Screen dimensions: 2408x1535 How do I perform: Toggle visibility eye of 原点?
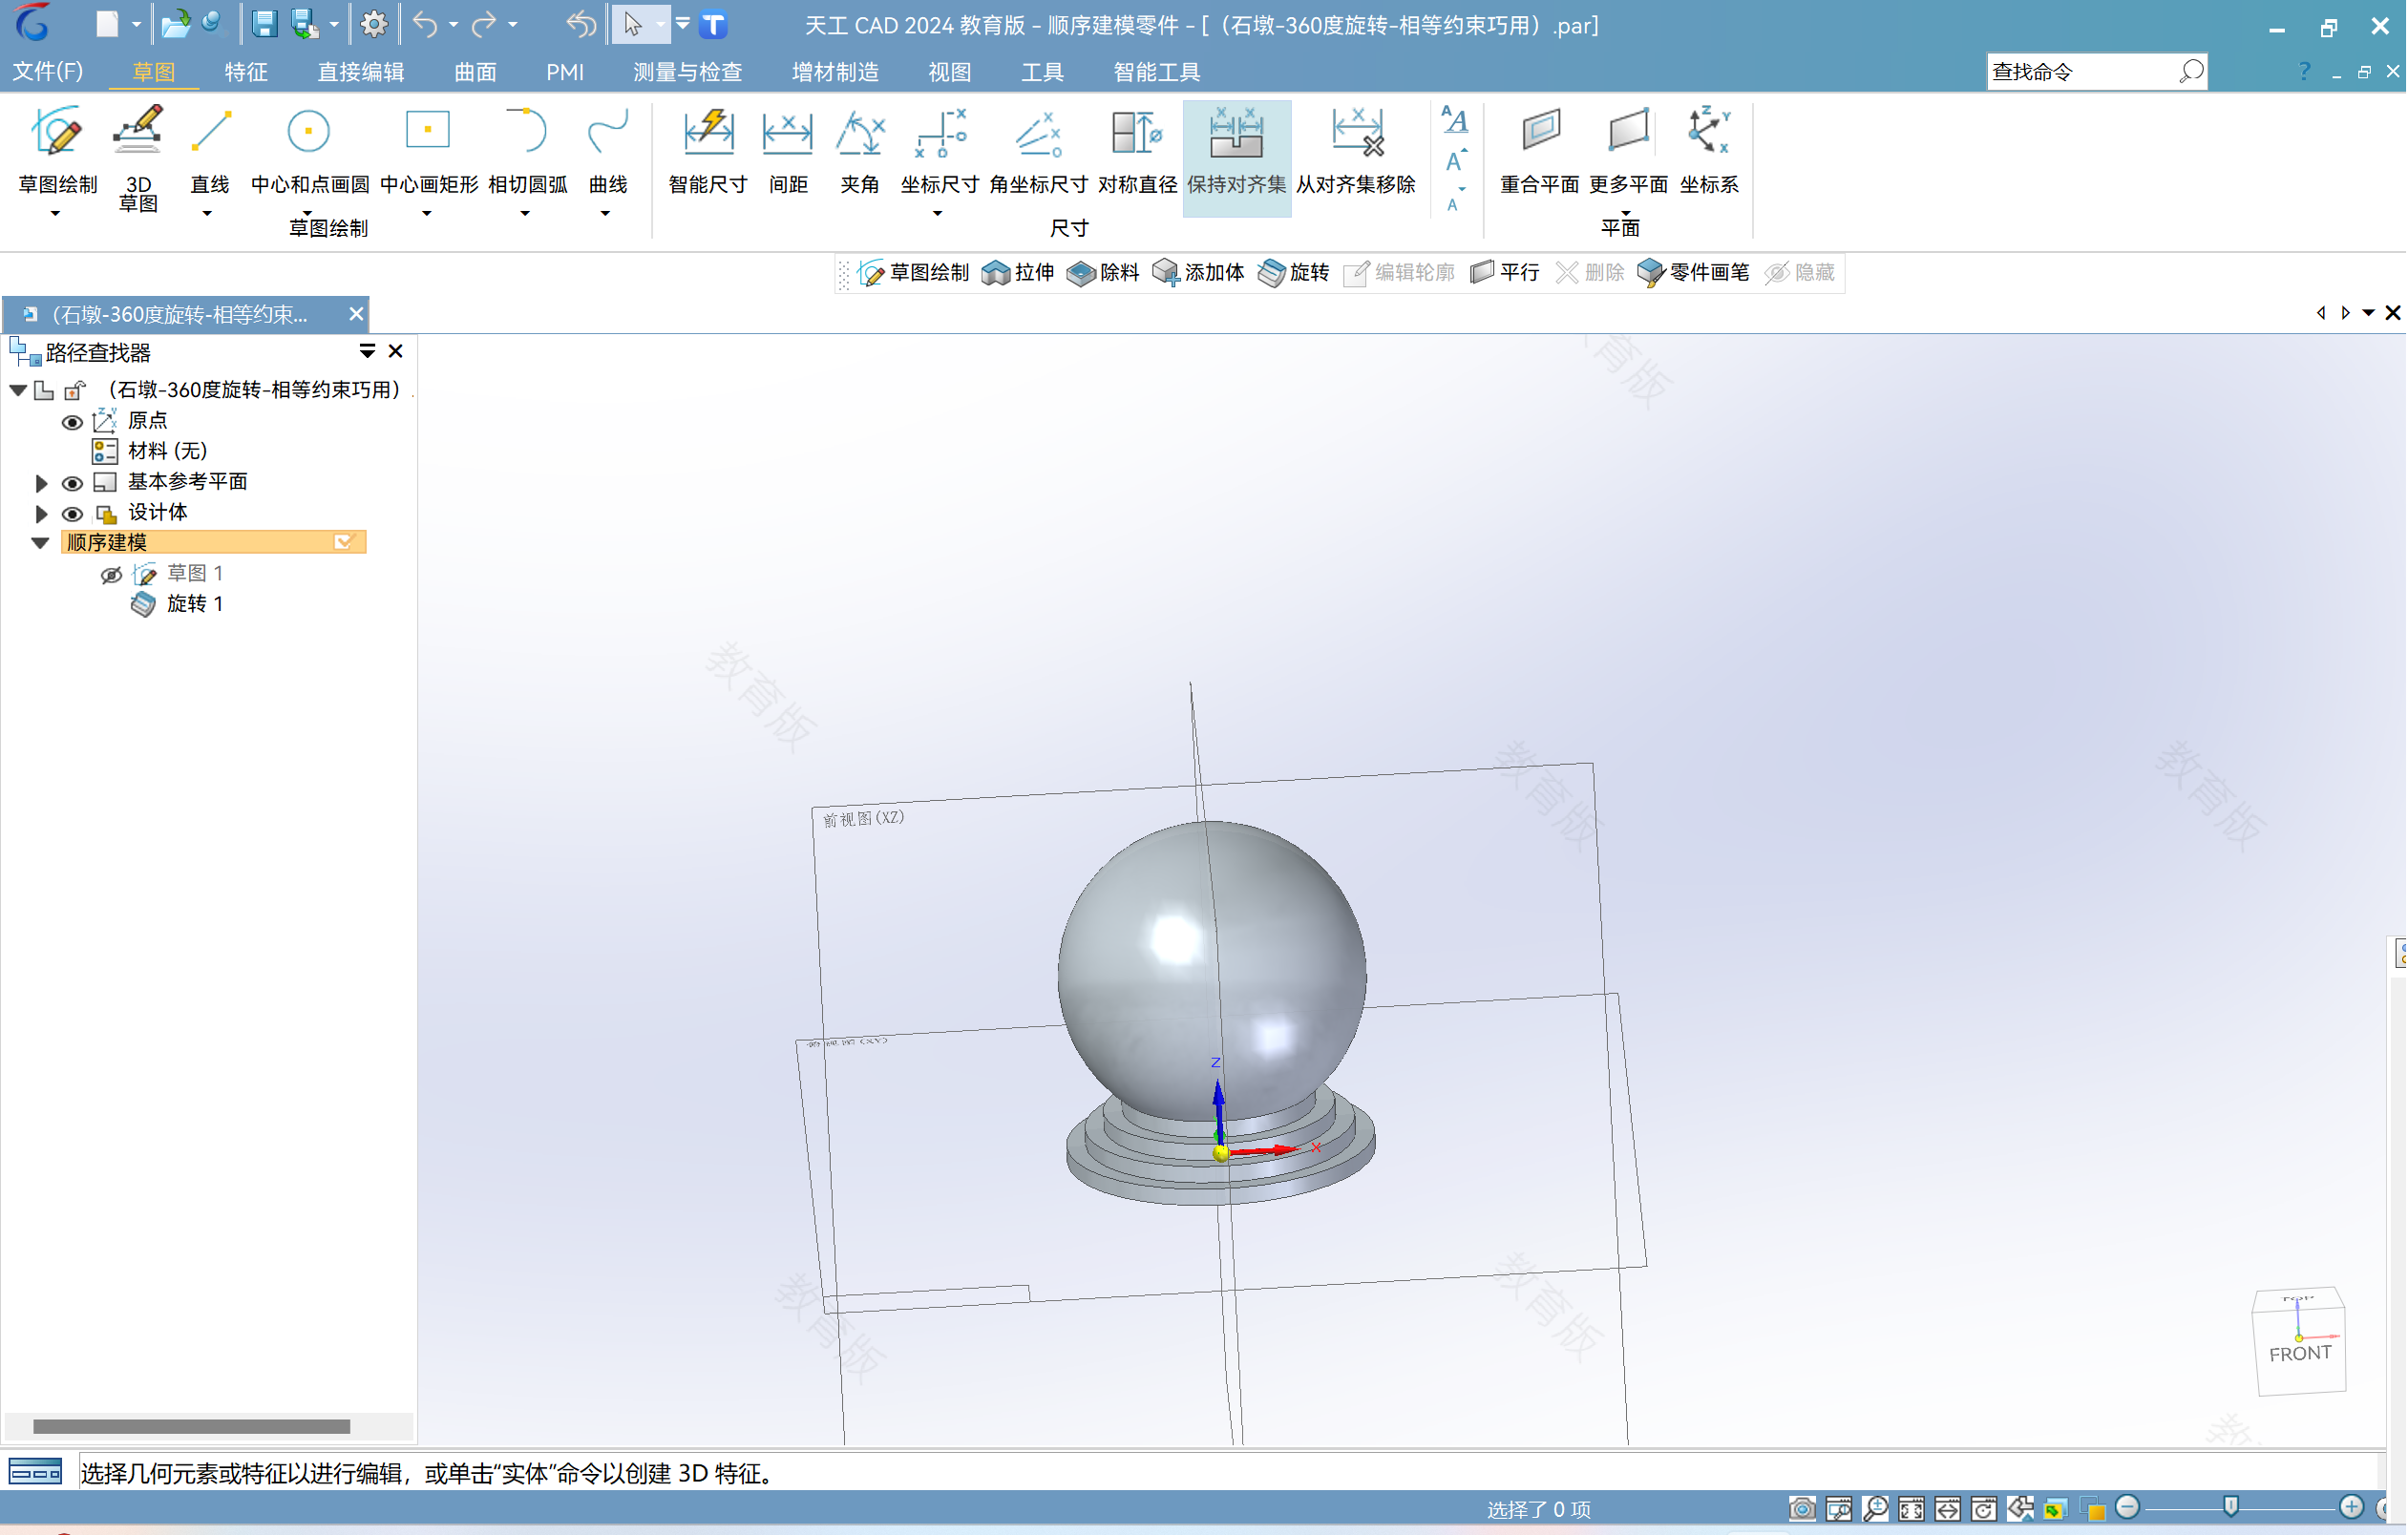(72, 422)
